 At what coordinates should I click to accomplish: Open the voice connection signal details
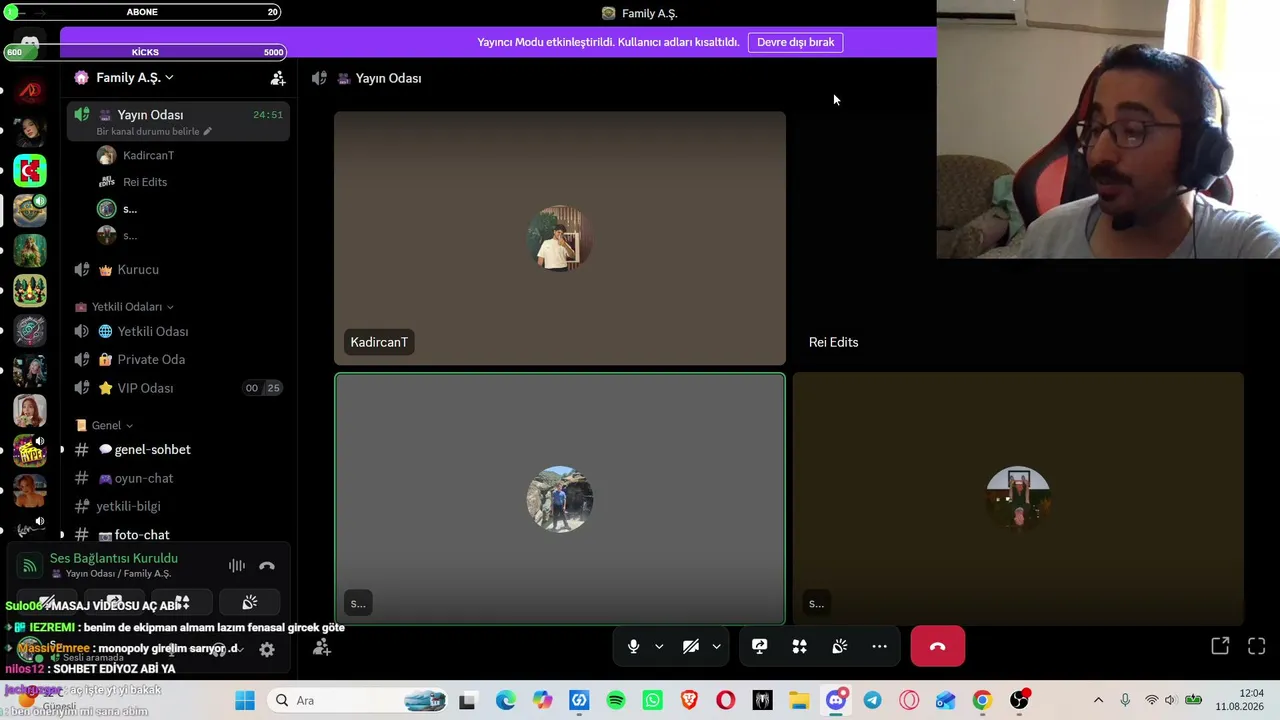pyautogui.click(x=29, y=566)
